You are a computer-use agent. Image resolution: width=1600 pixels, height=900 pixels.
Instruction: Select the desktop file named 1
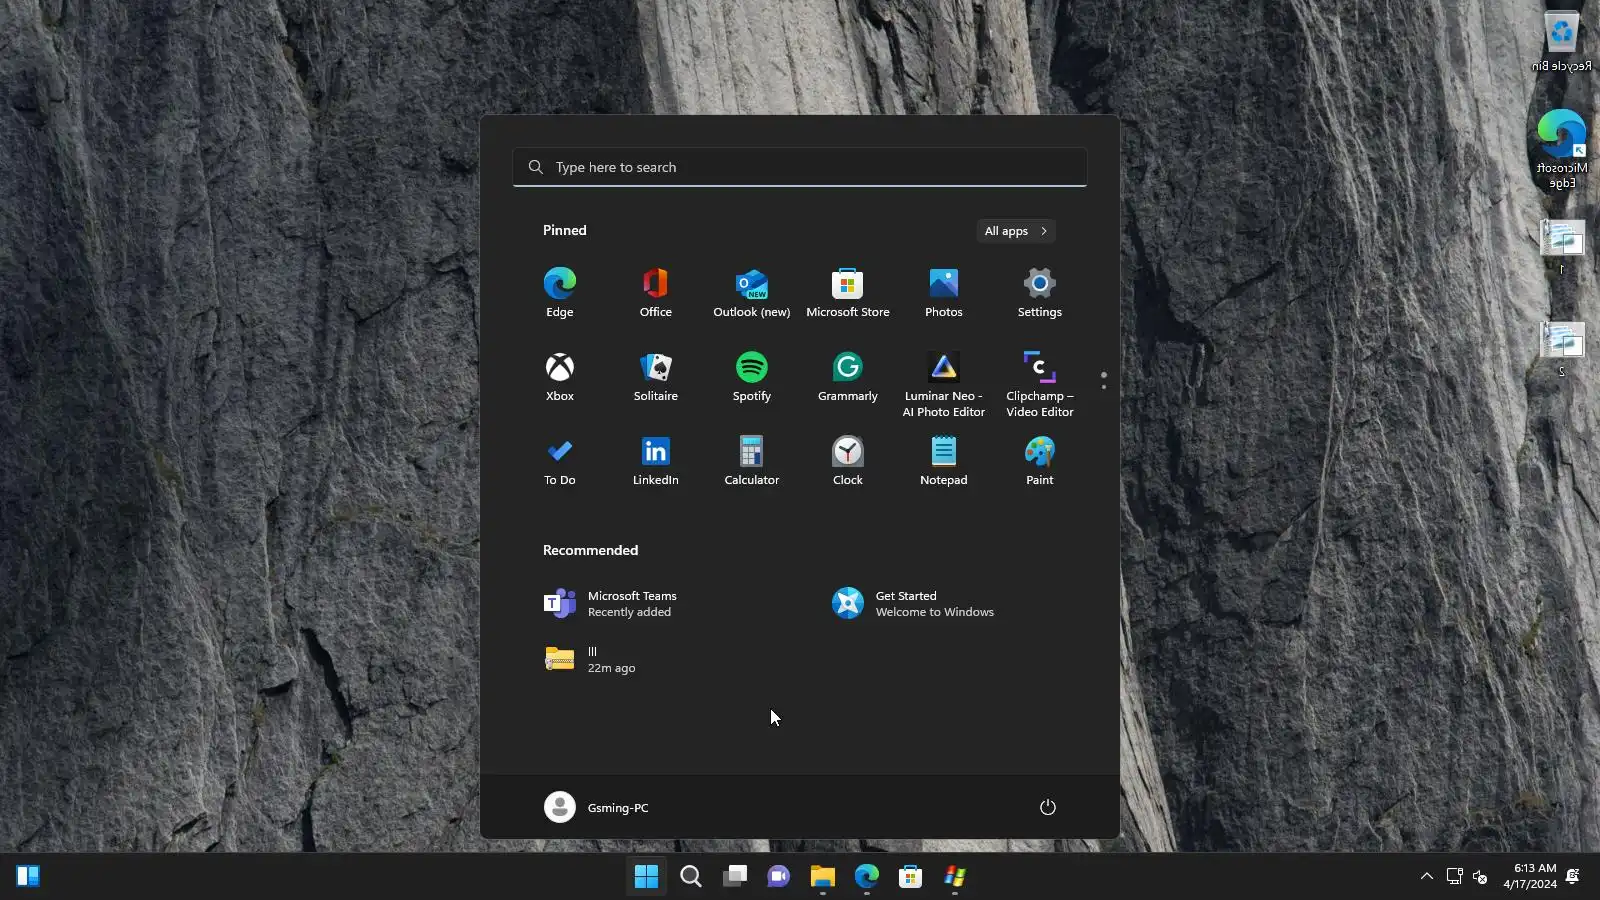tap(1562, 246)
